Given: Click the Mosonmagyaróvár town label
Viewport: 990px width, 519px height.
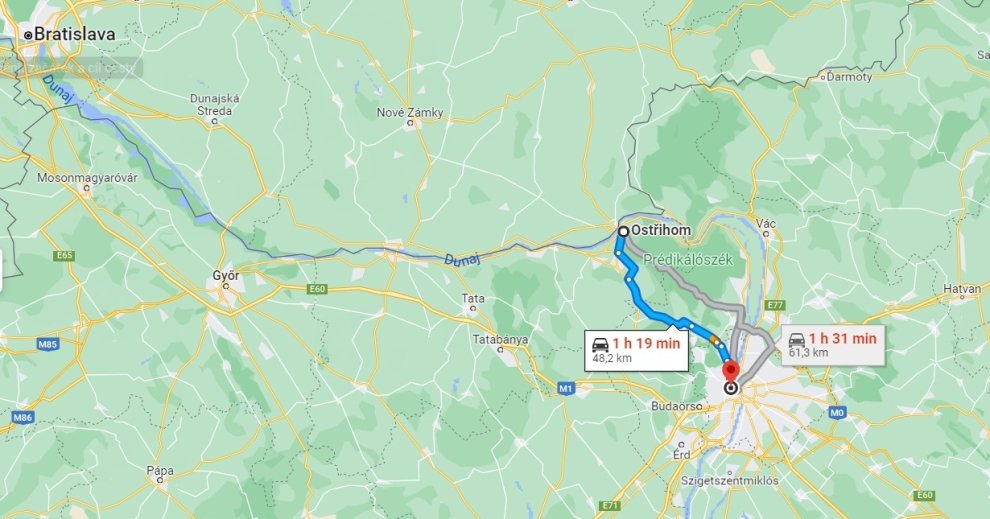Looking at the screenshot, I should click(87, 177).
